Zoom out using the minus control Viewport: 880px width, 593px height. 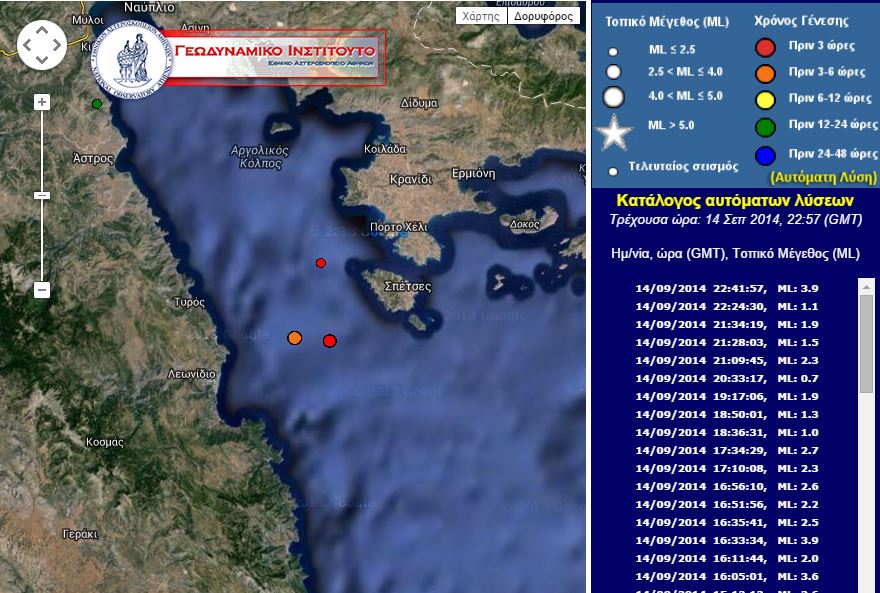pyautogui.click(x=41, y=288)
